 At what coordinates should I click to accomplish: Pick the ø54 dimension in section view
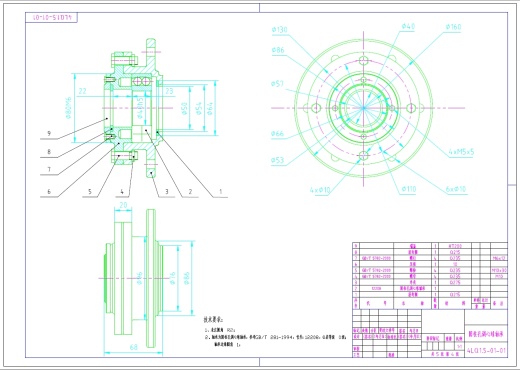pyautogui.click(x=199, y=109)
